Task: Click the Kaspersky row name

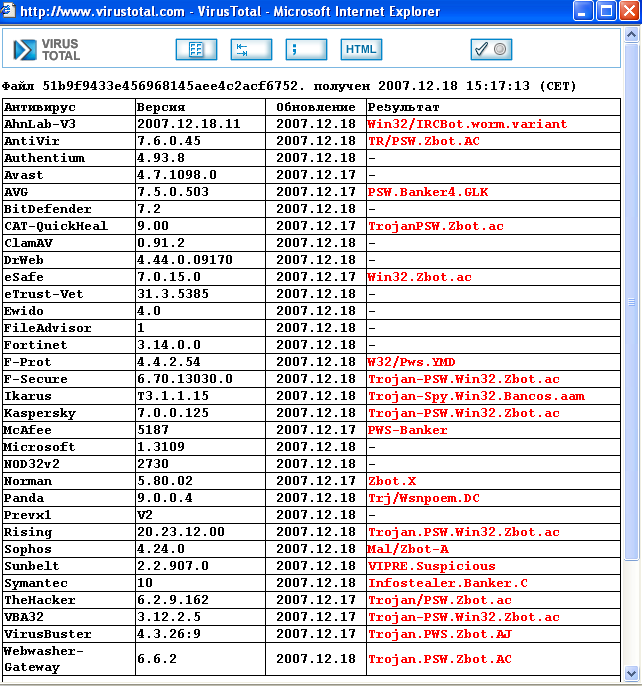Action: 40,413
